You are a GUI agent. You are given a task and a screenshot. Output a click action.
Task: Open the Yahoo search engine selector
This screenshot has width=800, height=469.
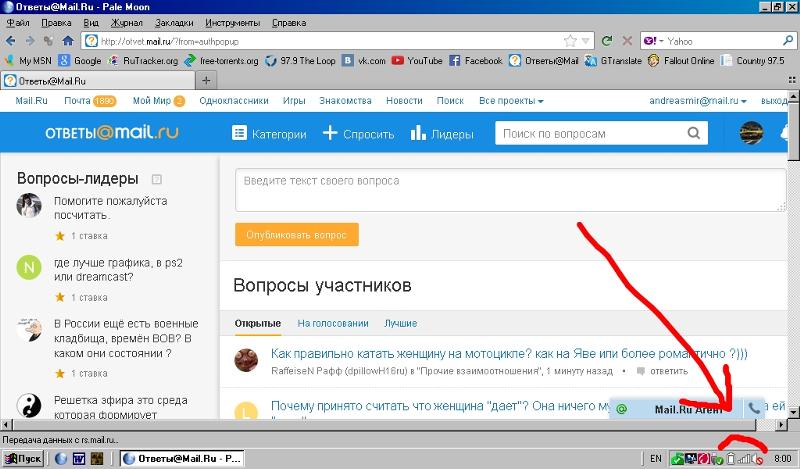(653, 41)
